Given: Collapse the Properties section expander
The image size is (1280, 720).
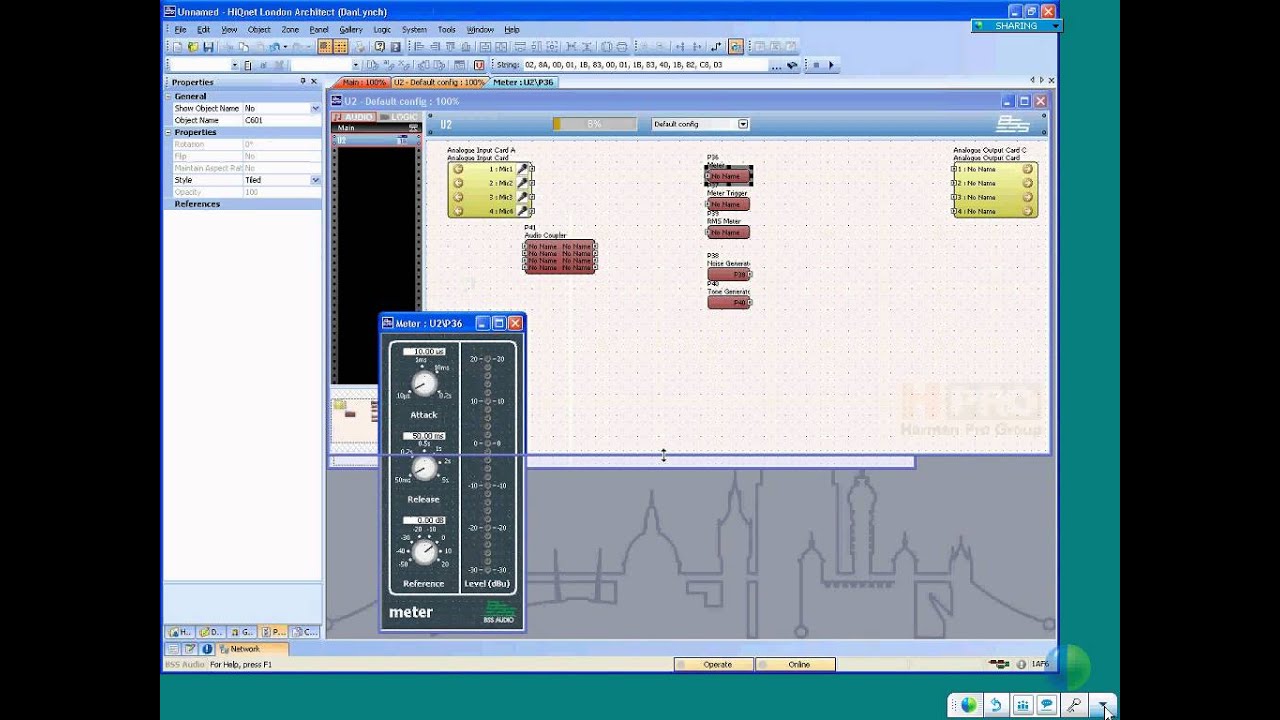Looking at the screenshot, I should 169,132.
